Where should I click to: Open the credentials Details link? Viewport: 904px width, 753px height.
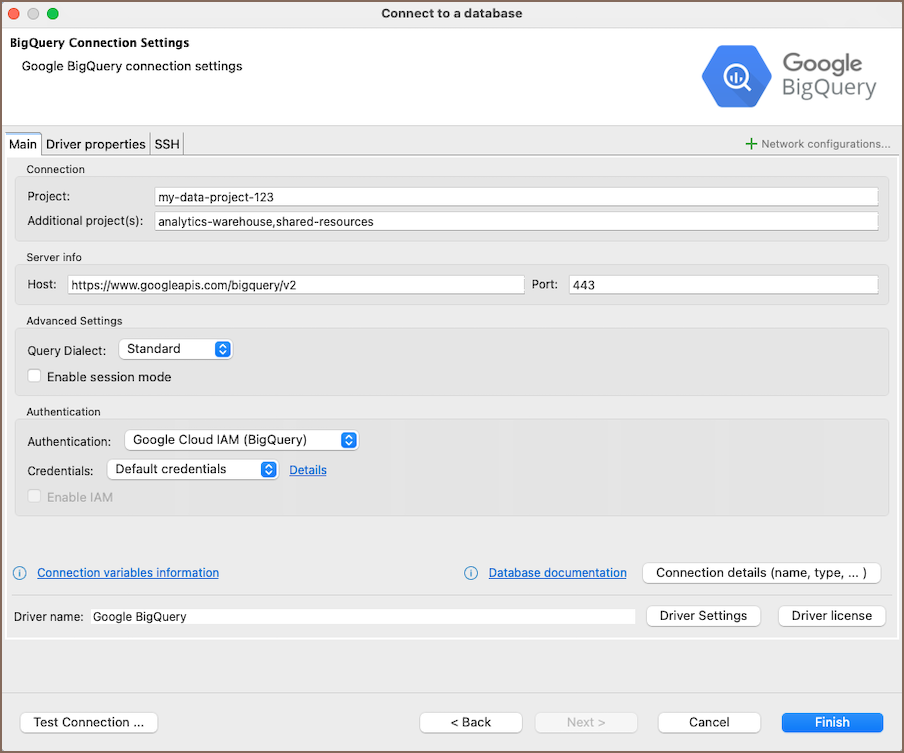coord(308,470)
